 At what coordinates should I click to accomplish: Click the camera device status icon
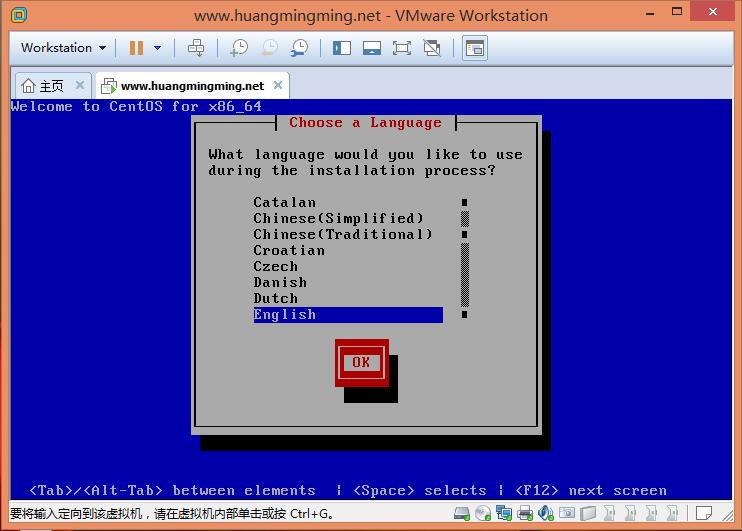pos(567,513)
